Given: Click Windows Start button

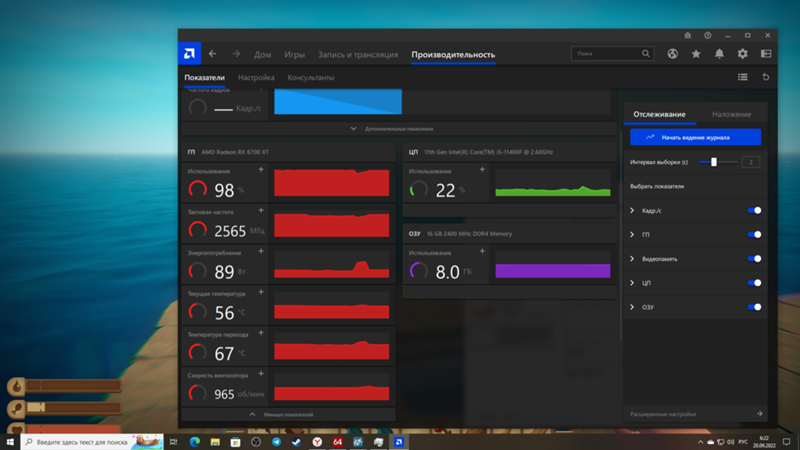Looking at the screenshot, I should (x=10, y=442).
